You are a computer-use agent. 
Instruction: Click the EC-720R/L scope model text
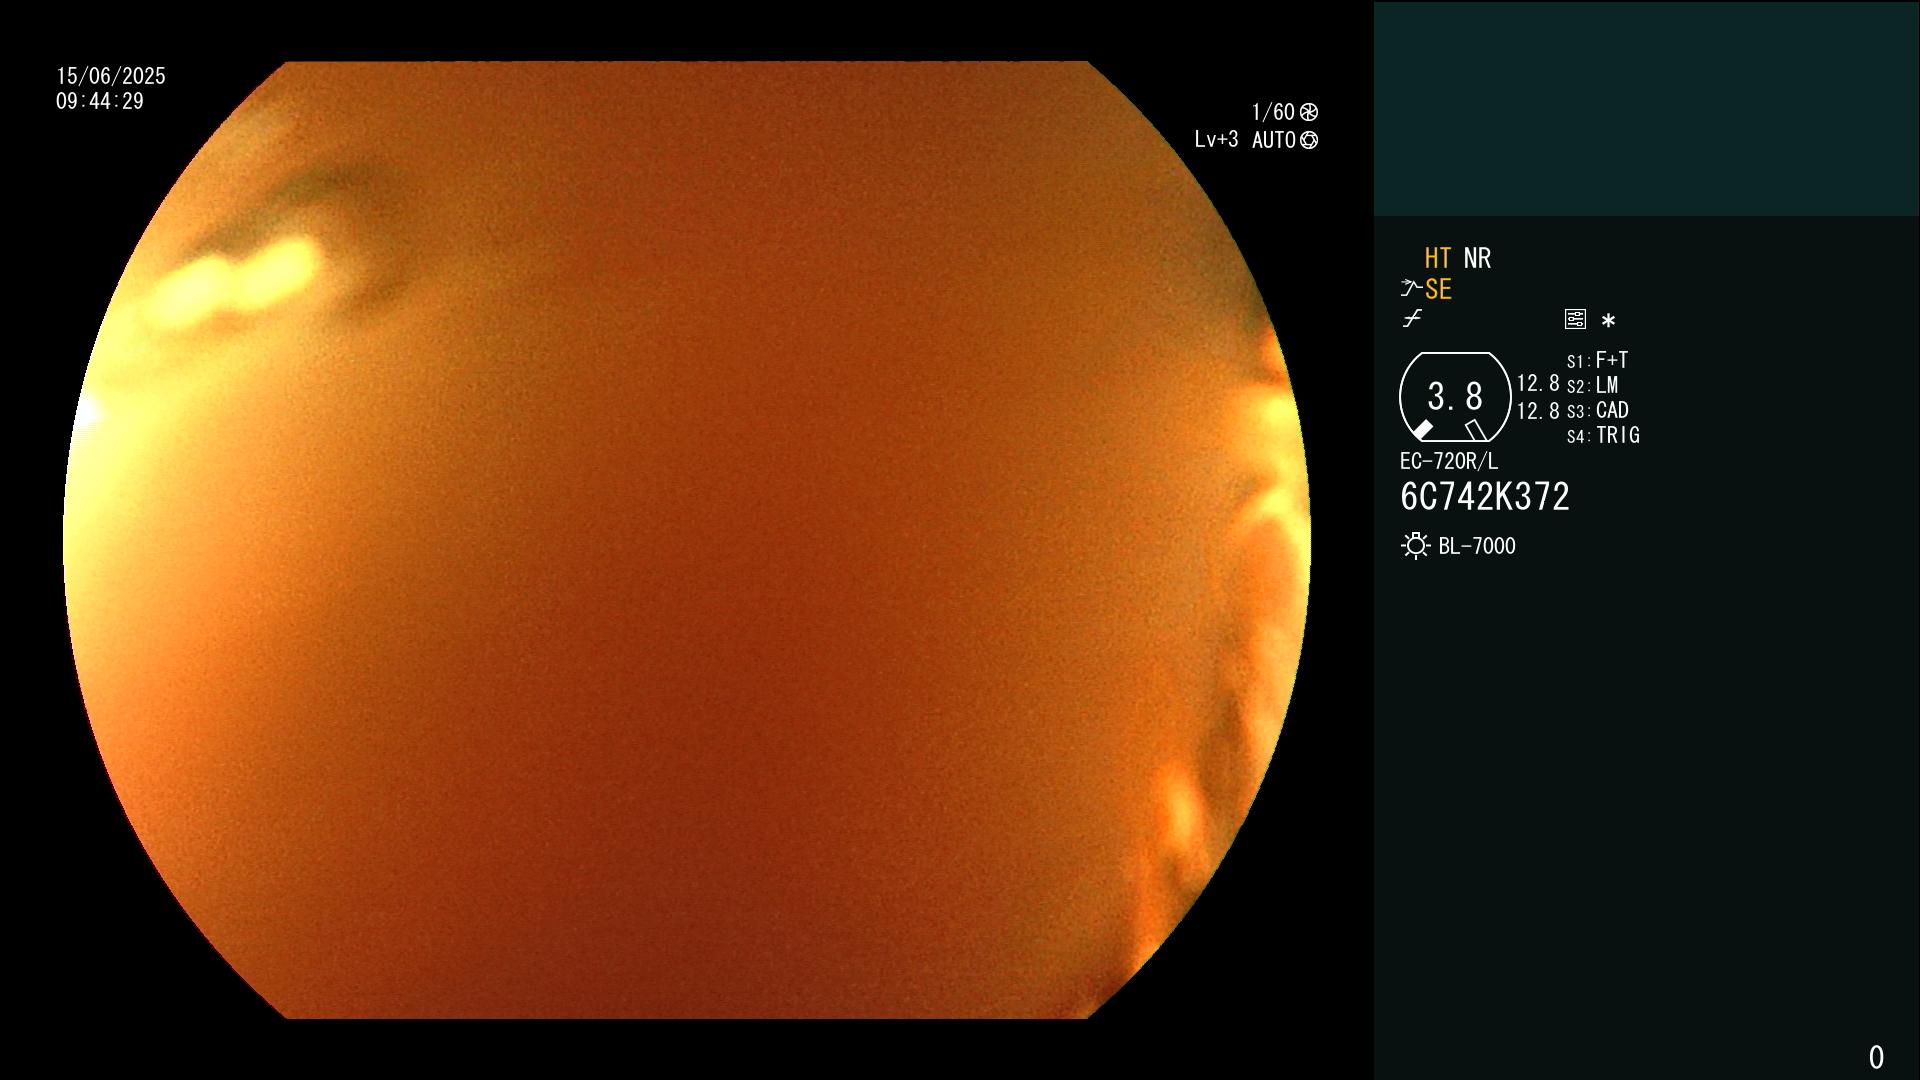tap(1449, 461)
